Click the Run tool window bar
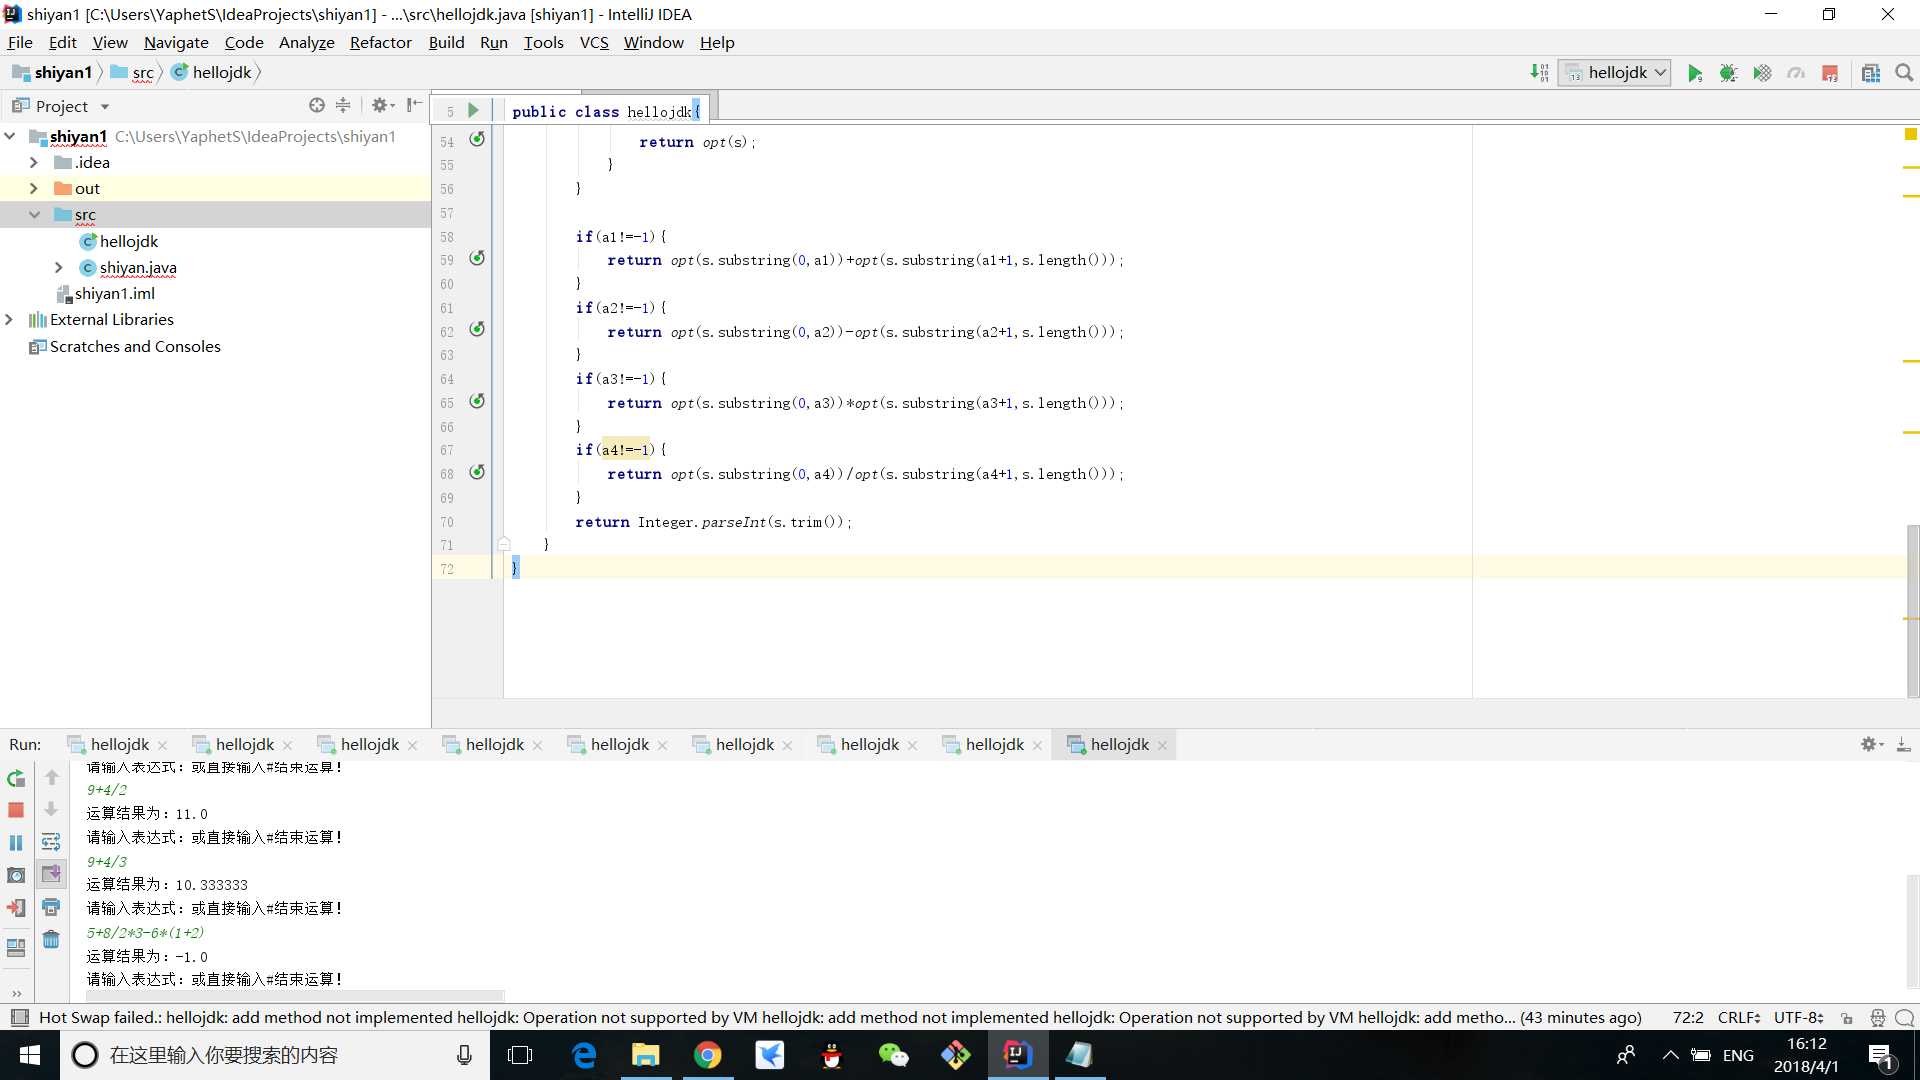This screenshot has height=1080, width=1920. coord(24,744)
